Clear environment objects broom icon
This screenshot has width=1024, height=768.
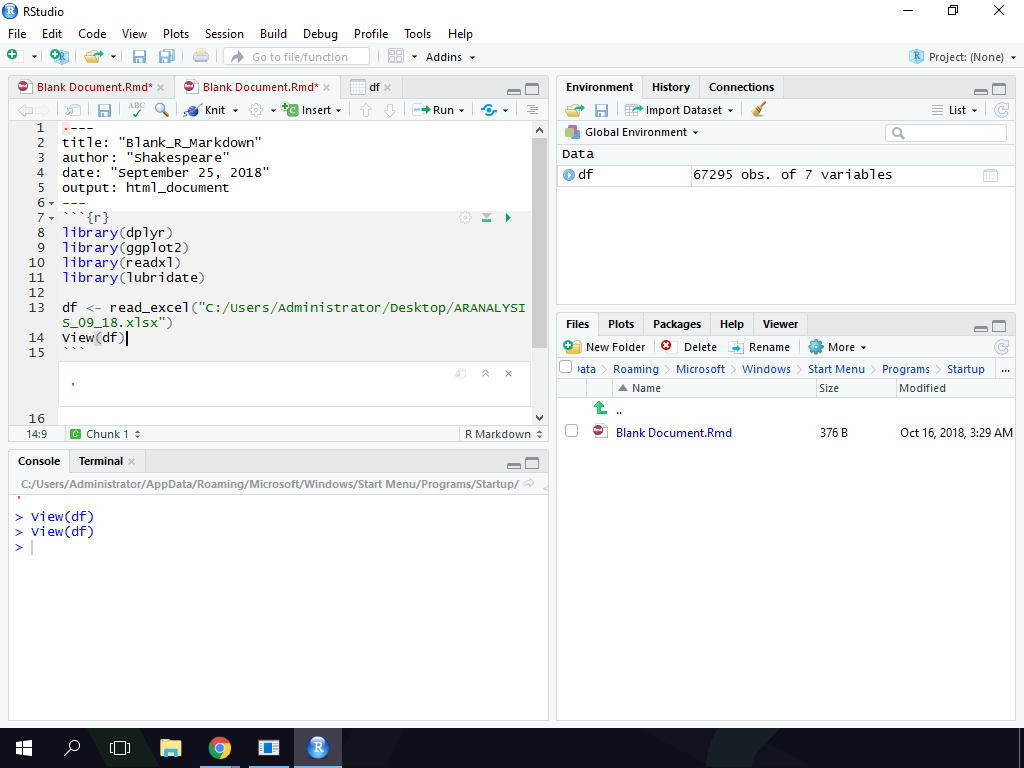pyautogui.click(x=758, y=109)
